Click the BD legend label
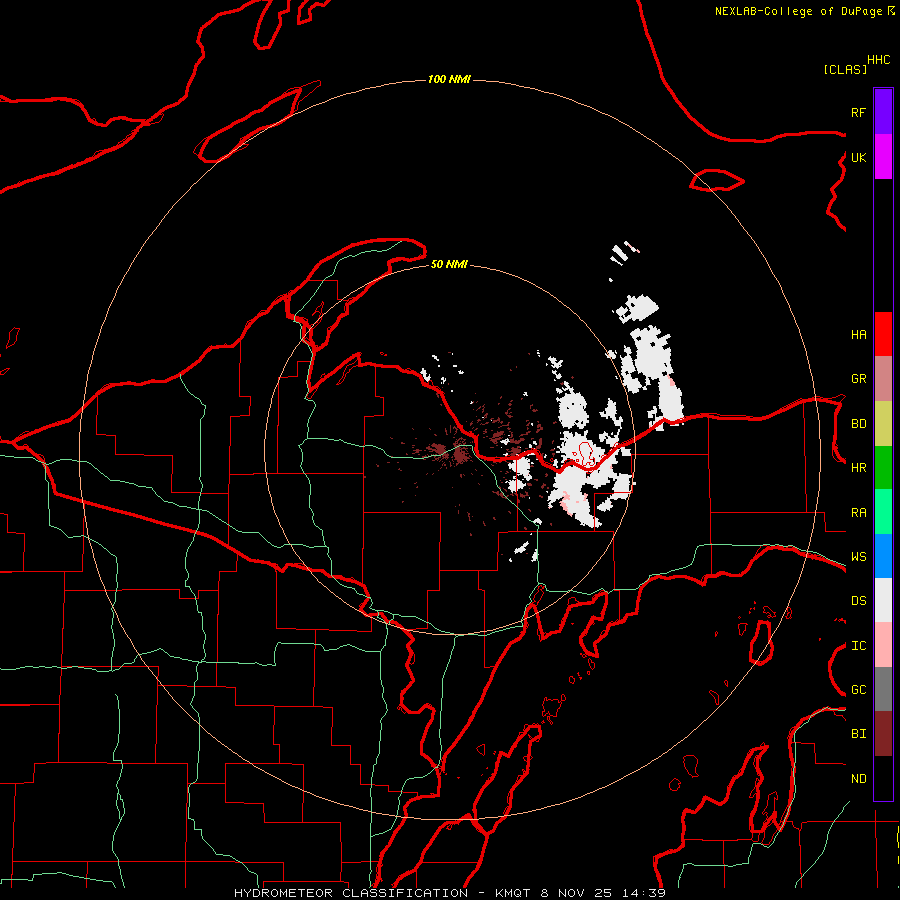900x900 pixels. (x=858, y=424)
